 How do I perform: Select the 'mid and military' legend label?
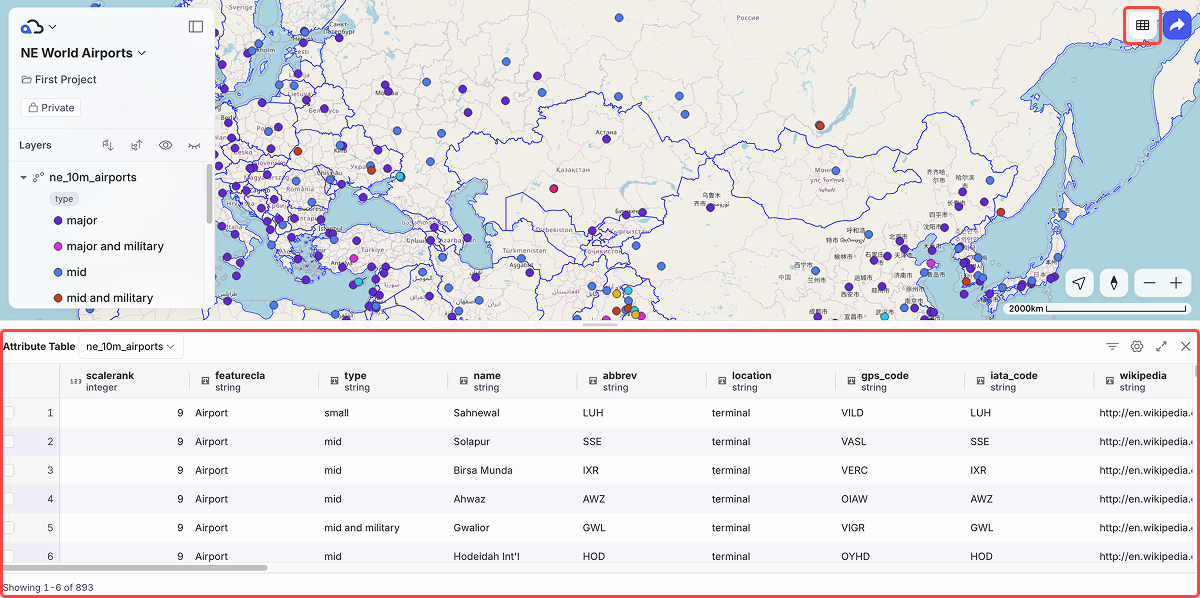(110, 298)
